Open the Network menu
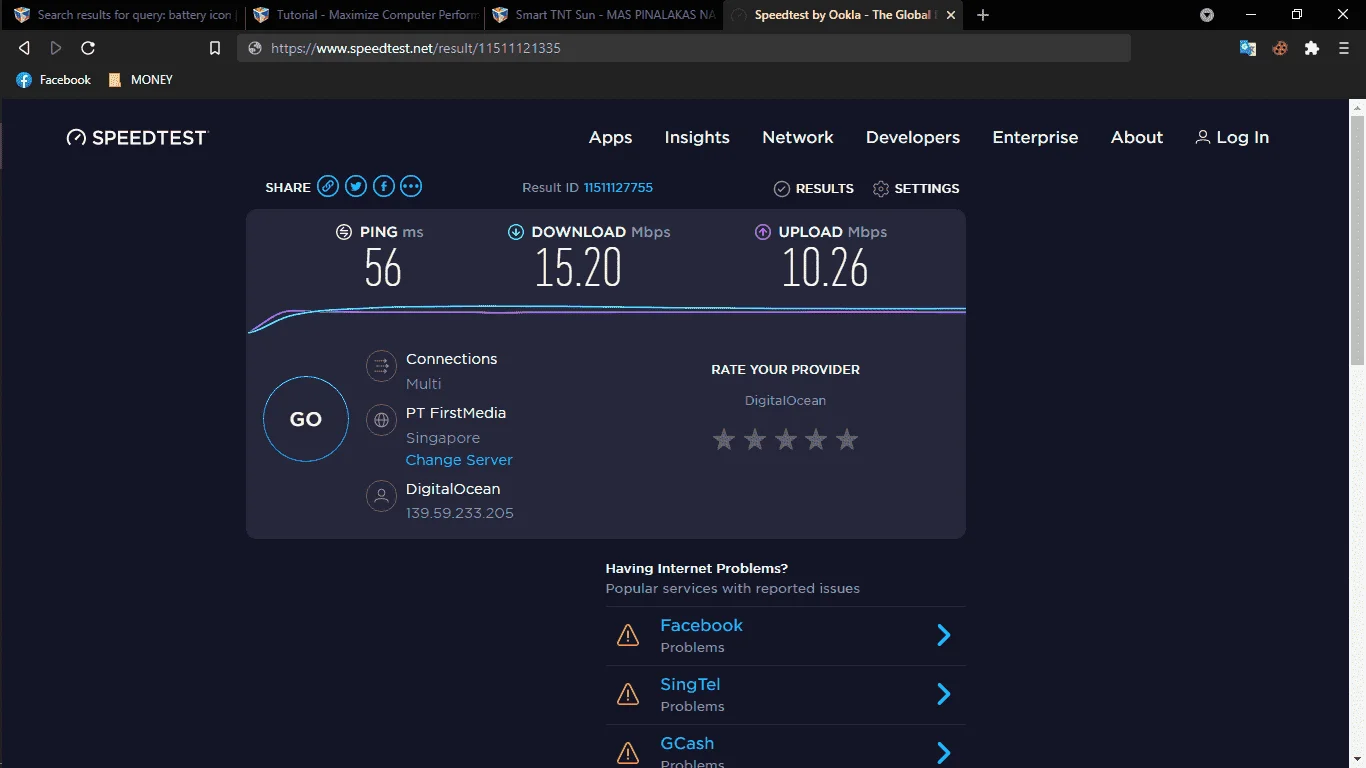This screenshot has height=768, width=1366. point(798,138)
